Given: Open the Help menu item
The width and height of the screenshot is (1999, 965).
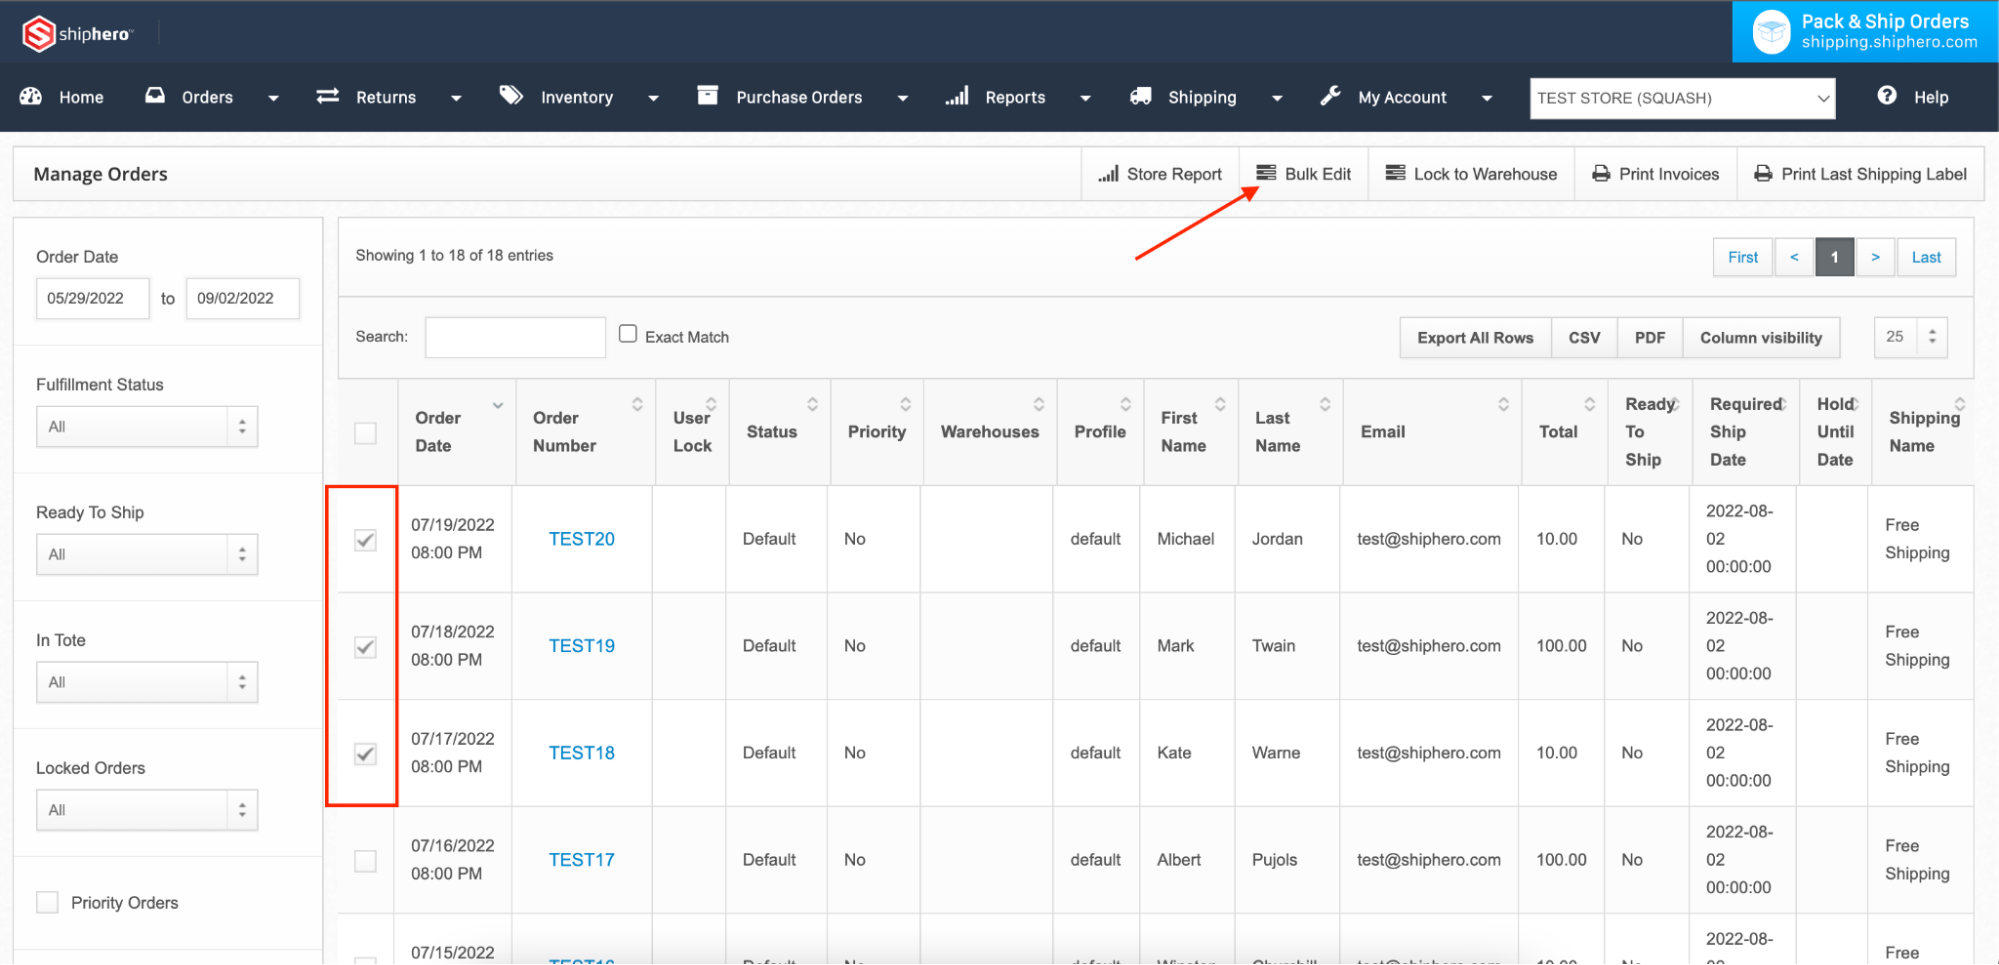Looking at the screenshot, I should pos(1931,97).
